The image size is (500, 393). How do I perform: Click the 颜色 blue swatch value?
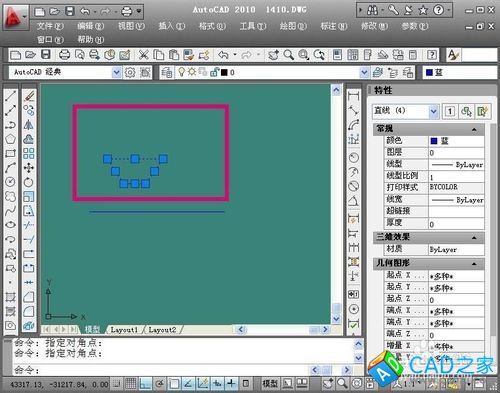click(456, 141)
